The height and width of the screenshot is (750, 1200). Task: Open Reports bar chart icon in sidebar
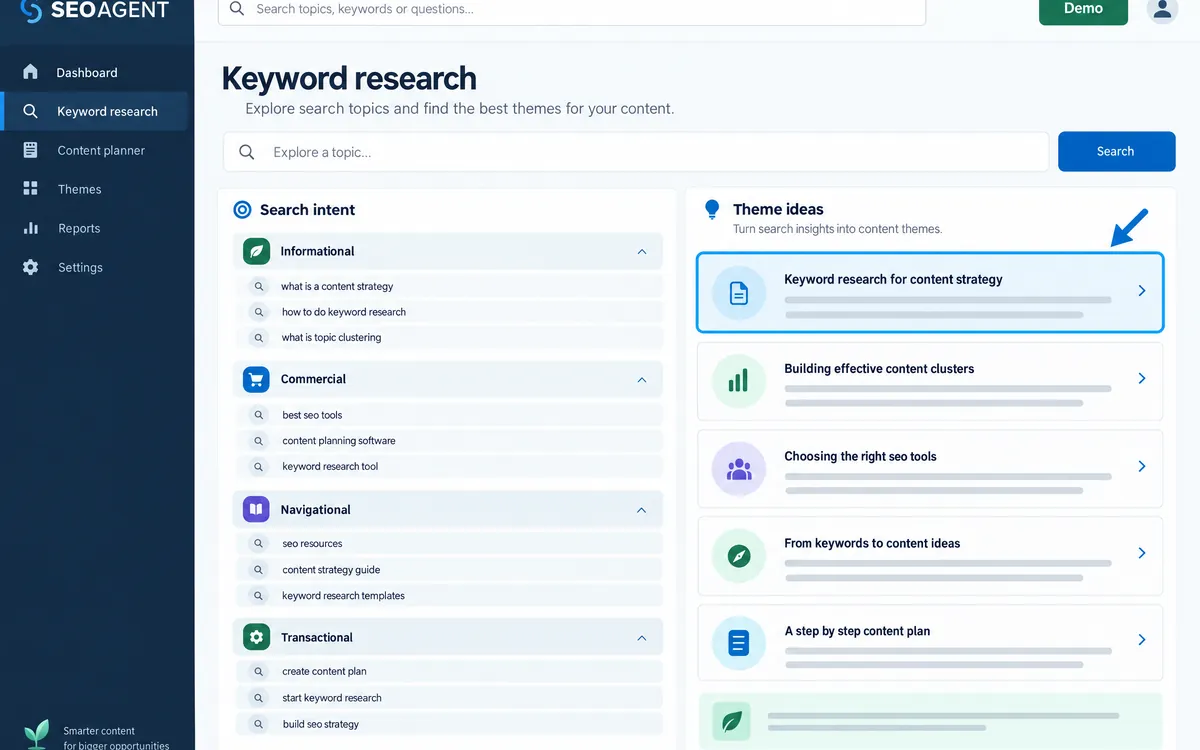pos(30,228)
